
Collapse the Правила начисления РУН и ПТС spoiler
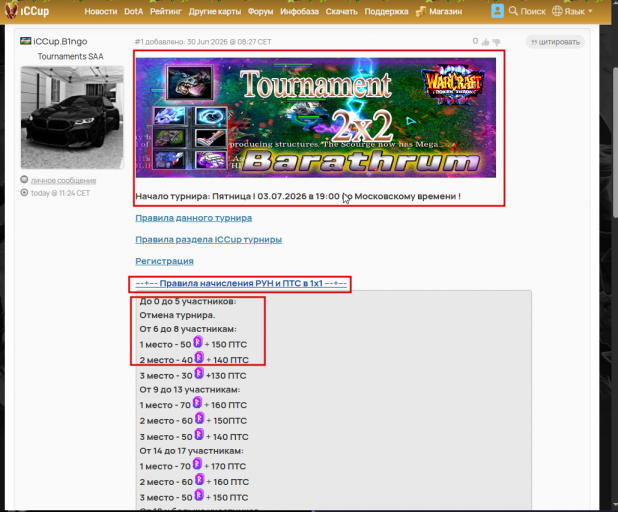coord(241,283)
